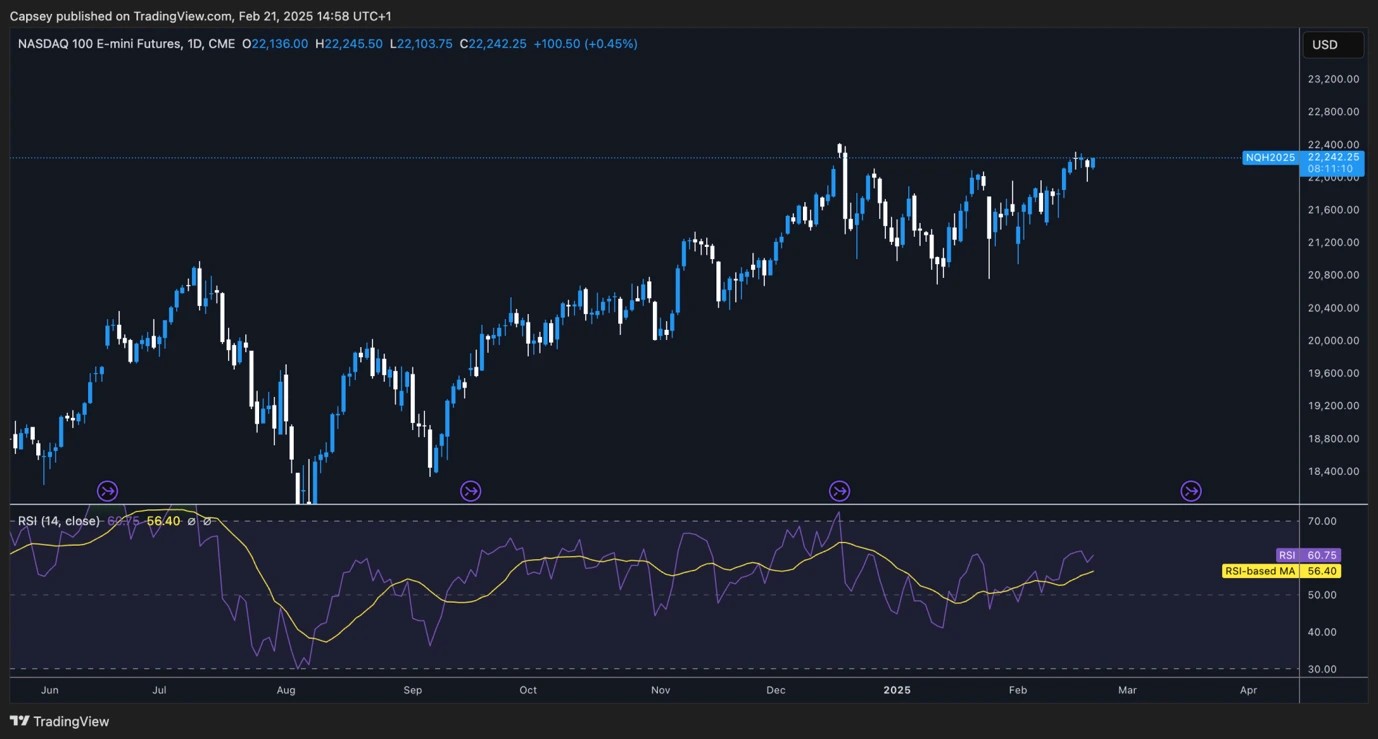The width and height of the screenshot is (1378, 739).
Task: Click the first Ø symbol in the RSI legend
Action: tap(190, 520)
